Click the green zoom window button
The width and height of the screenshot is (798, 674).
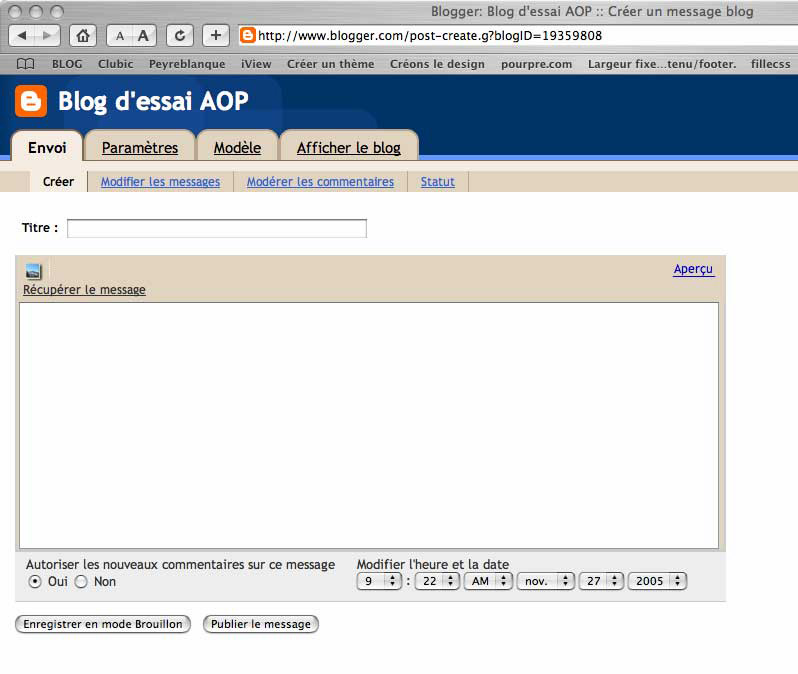57,11
